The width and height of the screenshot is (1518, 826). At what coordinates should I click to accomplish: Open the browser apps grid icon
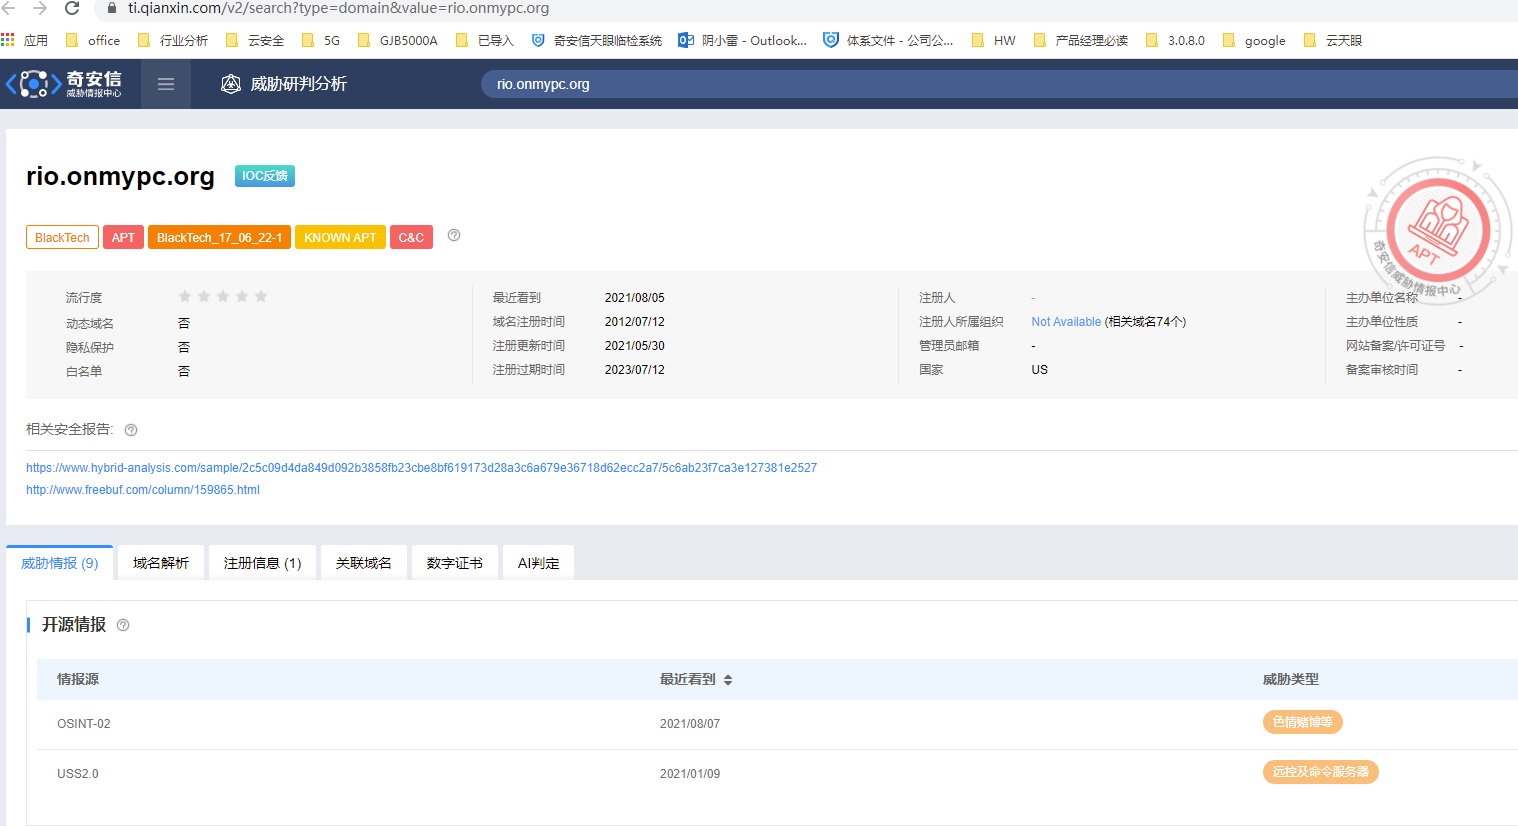point(8,40)
